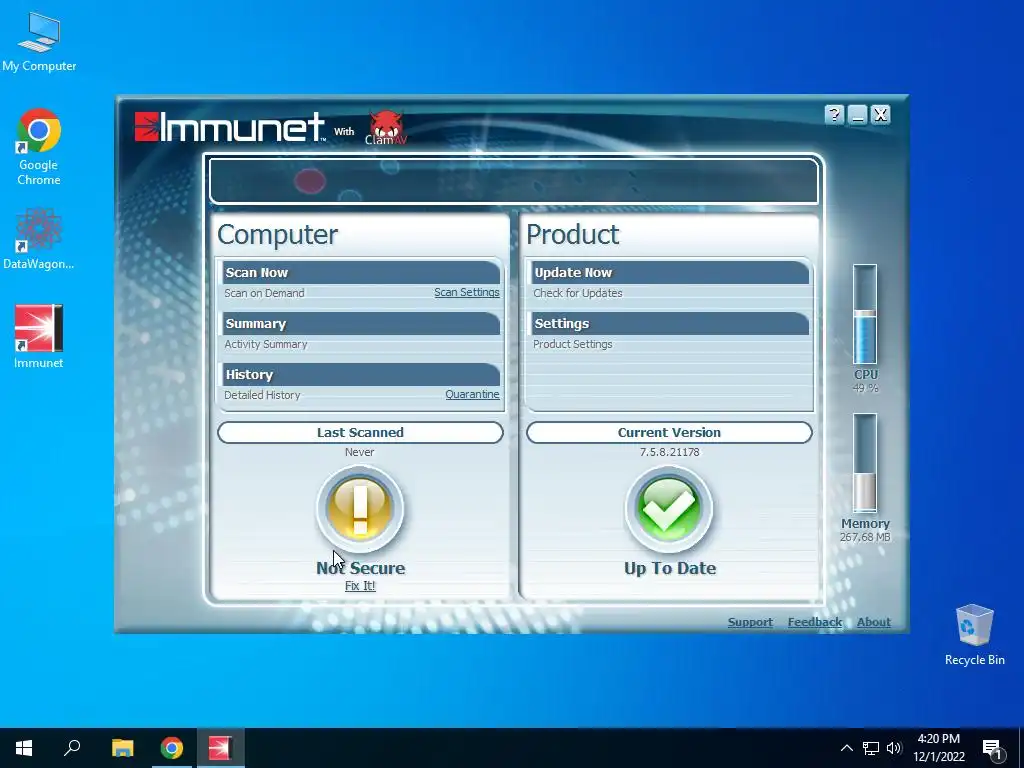Click the taskbar clock showing 4:20 PM
This screenshot has width=1024, height=768.
pyautogui.click(x=938, y=748)
